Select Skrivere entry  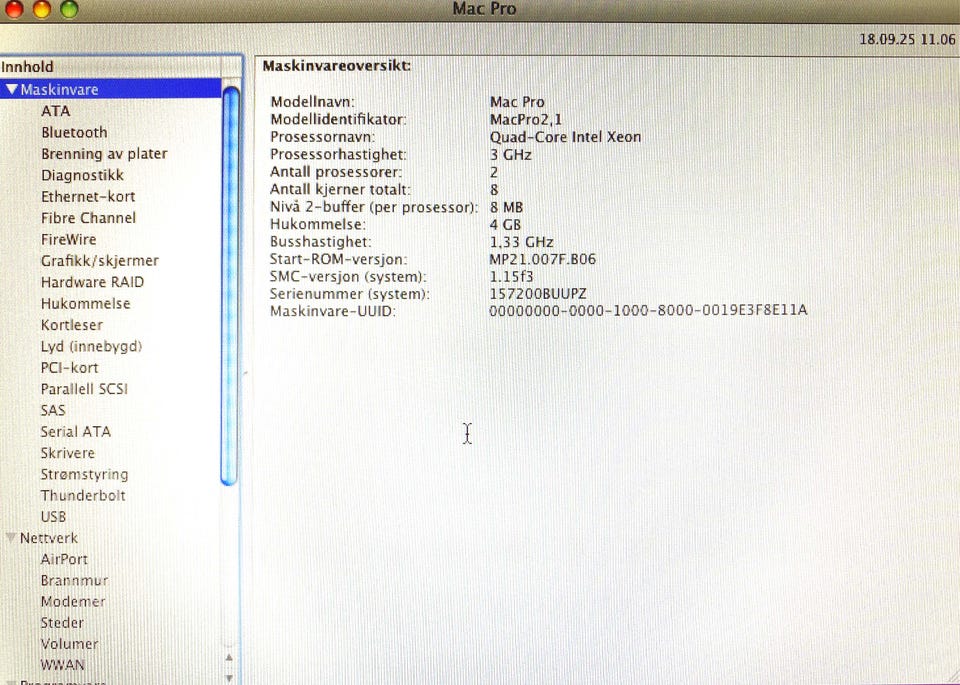coord(67,453)
